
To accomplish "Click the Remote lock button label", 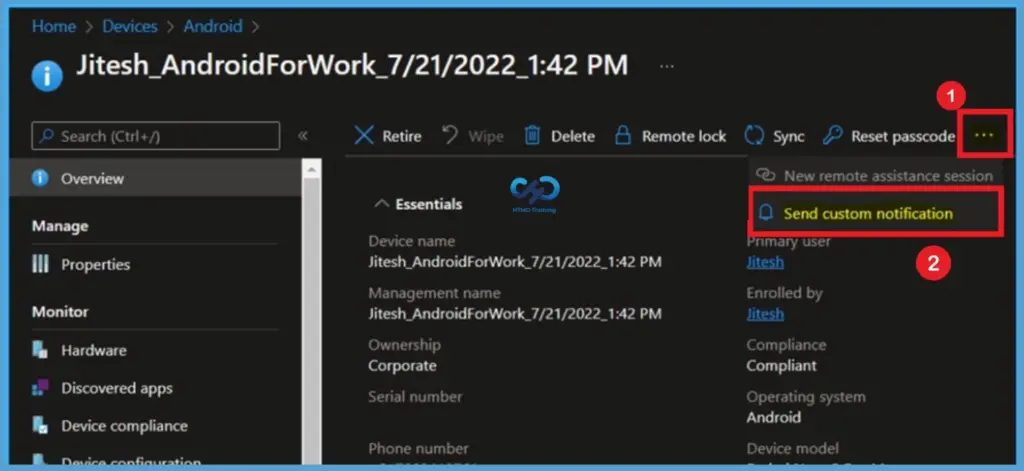I will [684, 136].
